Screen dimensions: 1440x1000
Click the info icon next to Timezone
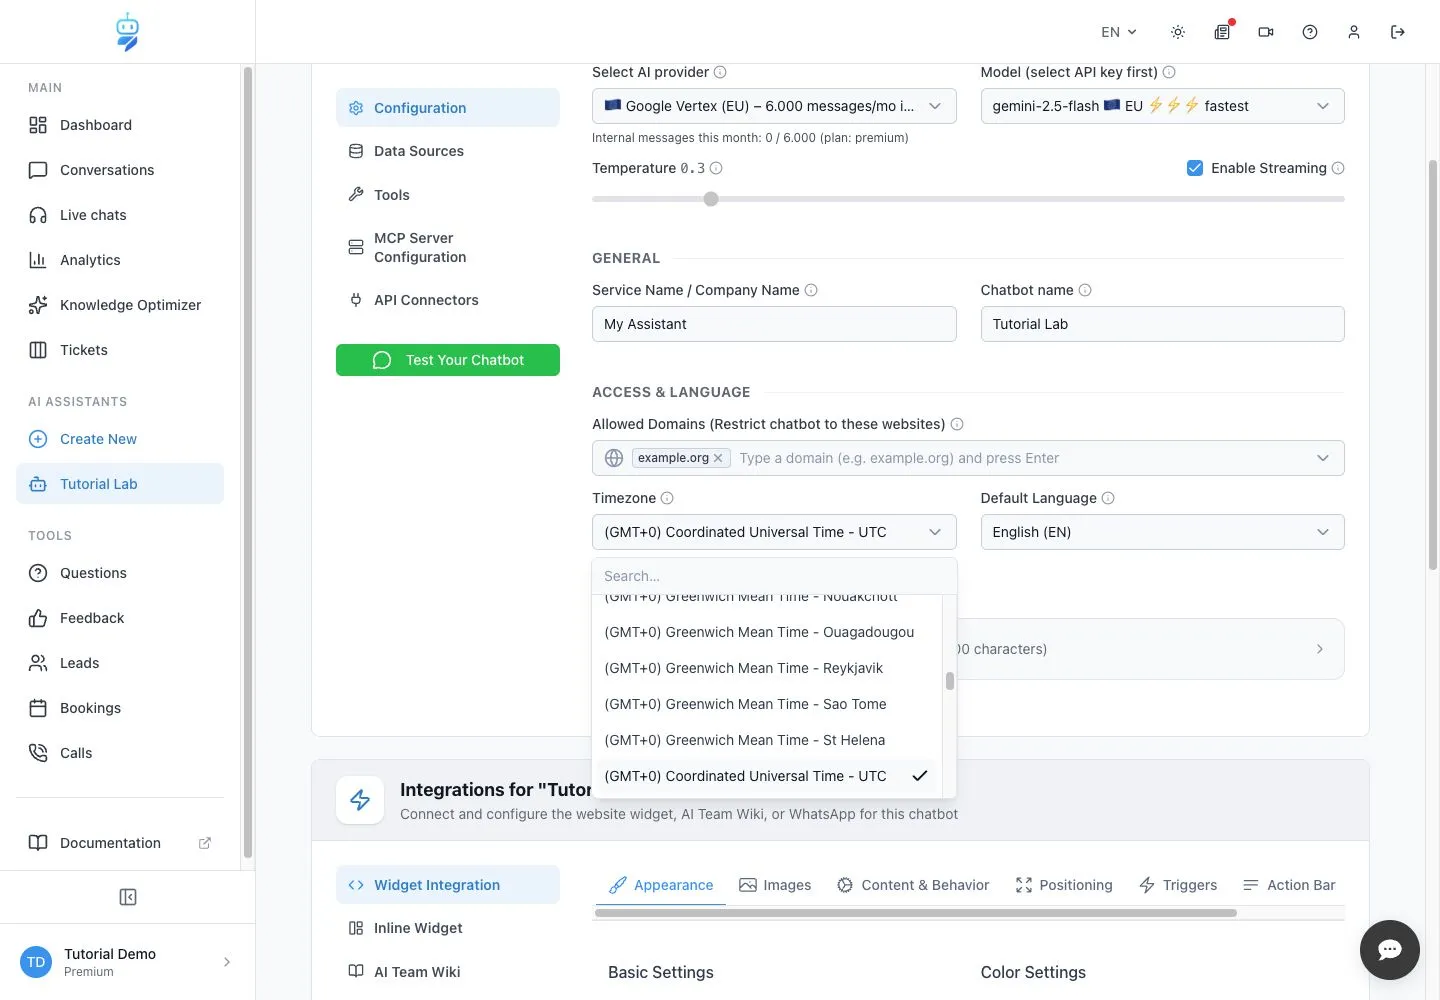pos(667,498)
